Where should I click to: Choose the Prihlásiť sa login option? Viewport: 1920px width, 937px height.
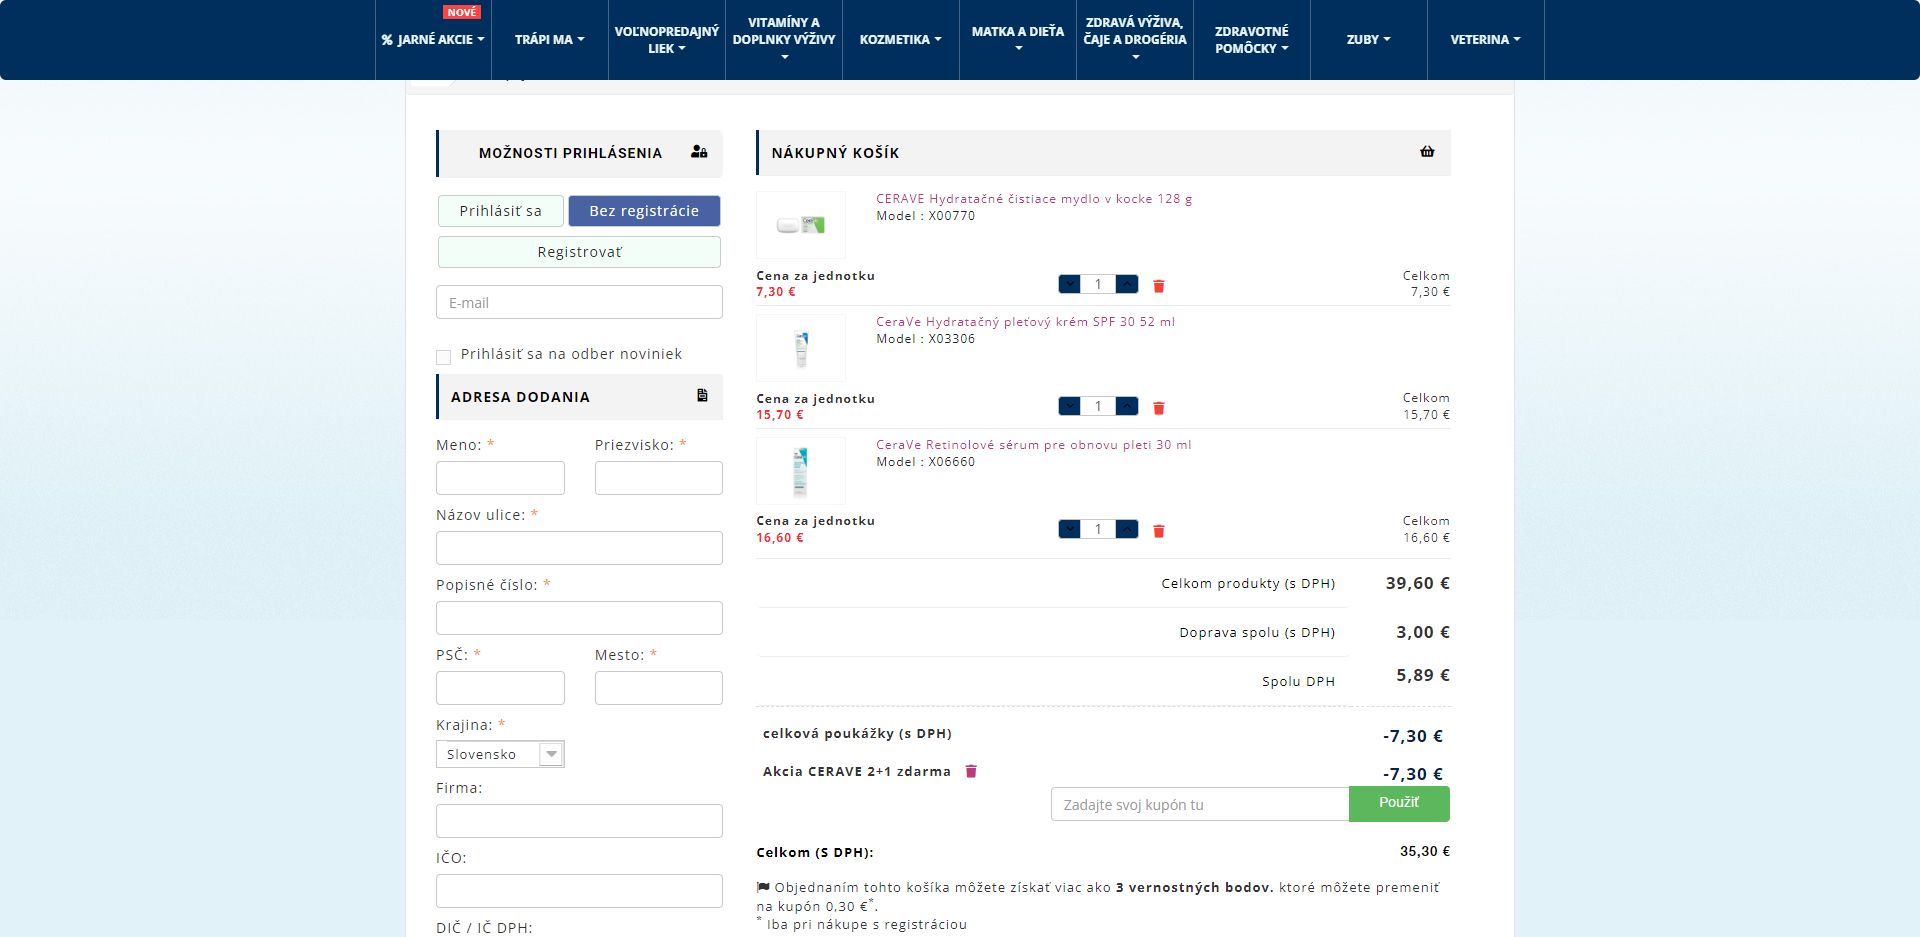(500, 211)
